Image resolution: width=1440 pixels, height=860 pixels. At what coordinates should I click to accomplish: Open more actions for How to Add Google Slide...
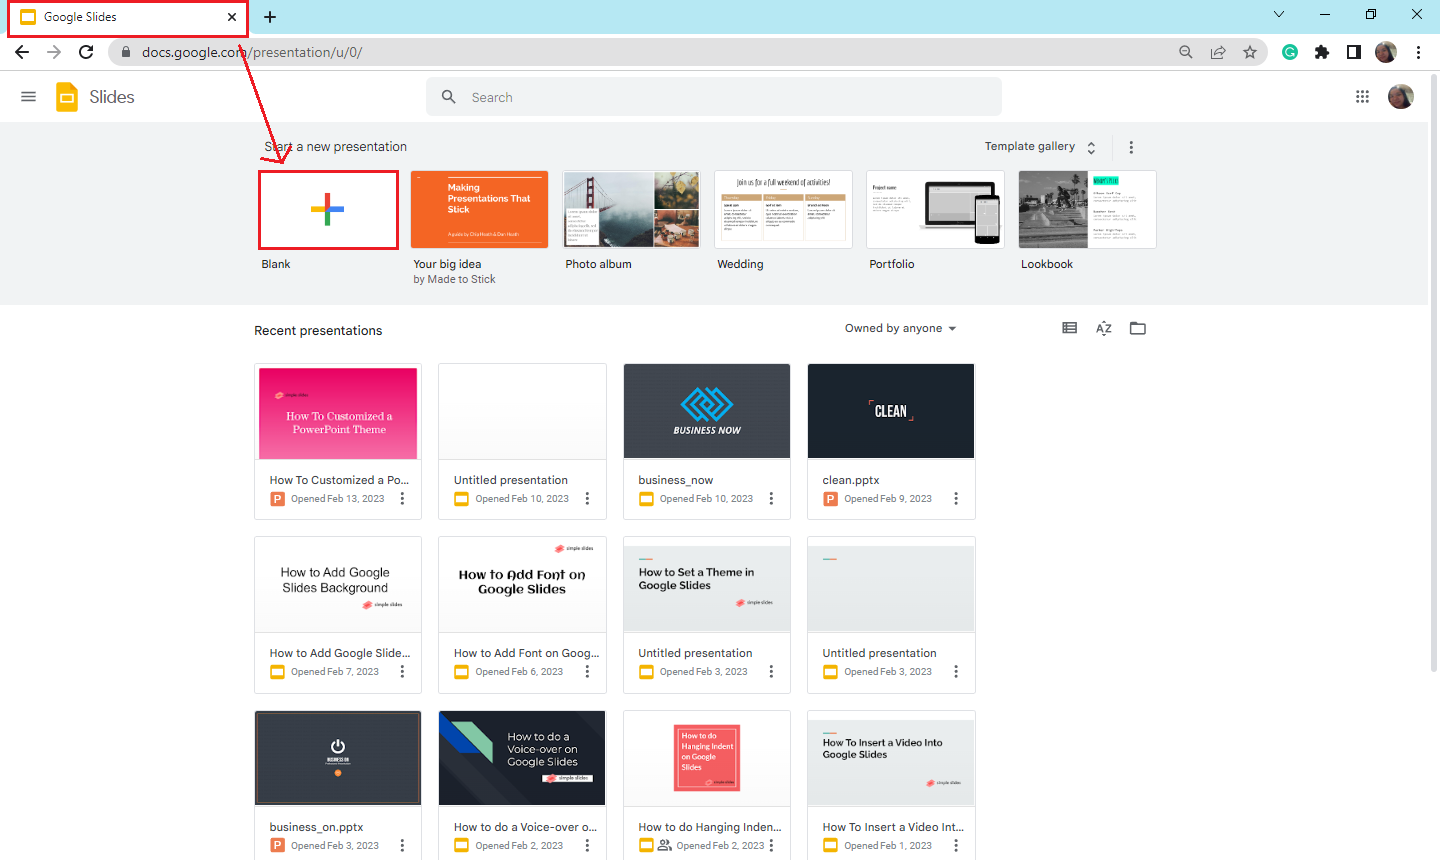403,672
